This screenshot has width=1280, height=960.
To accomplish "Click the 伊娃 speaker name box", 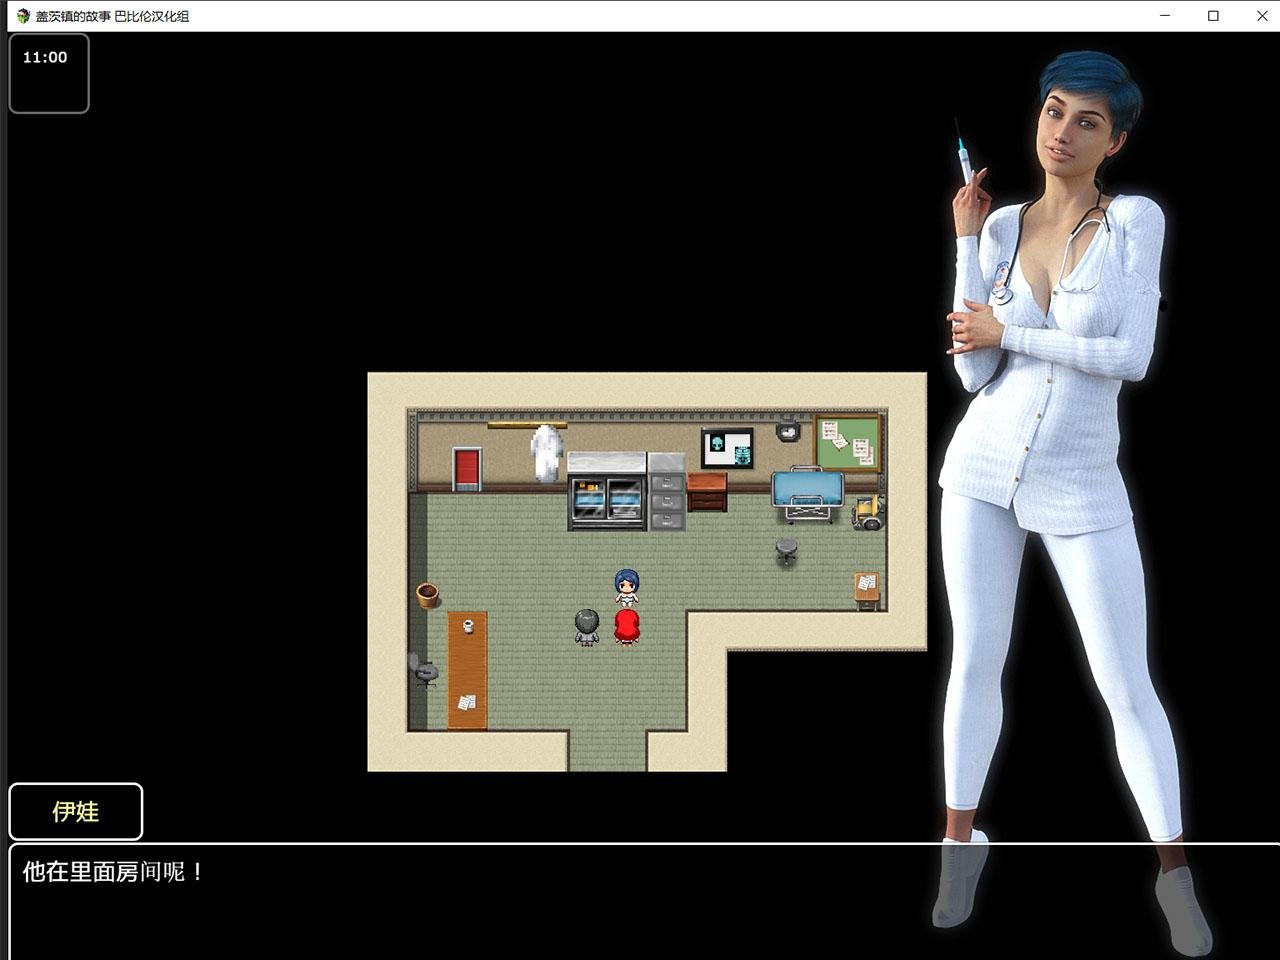I will (x=76, y=811).
